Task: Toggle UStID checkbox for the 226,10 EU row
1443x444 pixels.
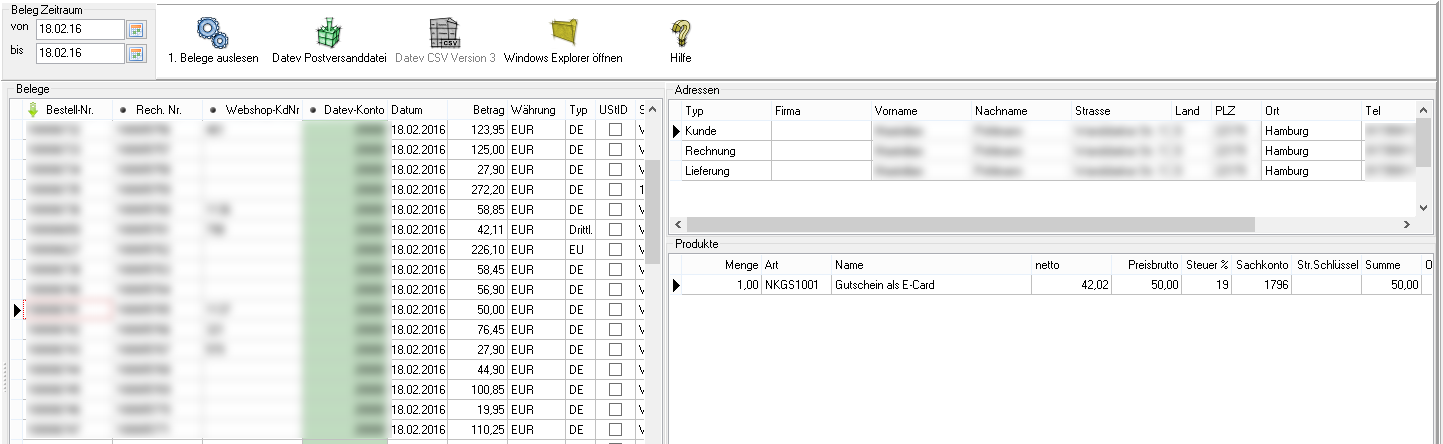Action: tap(615, 249)
